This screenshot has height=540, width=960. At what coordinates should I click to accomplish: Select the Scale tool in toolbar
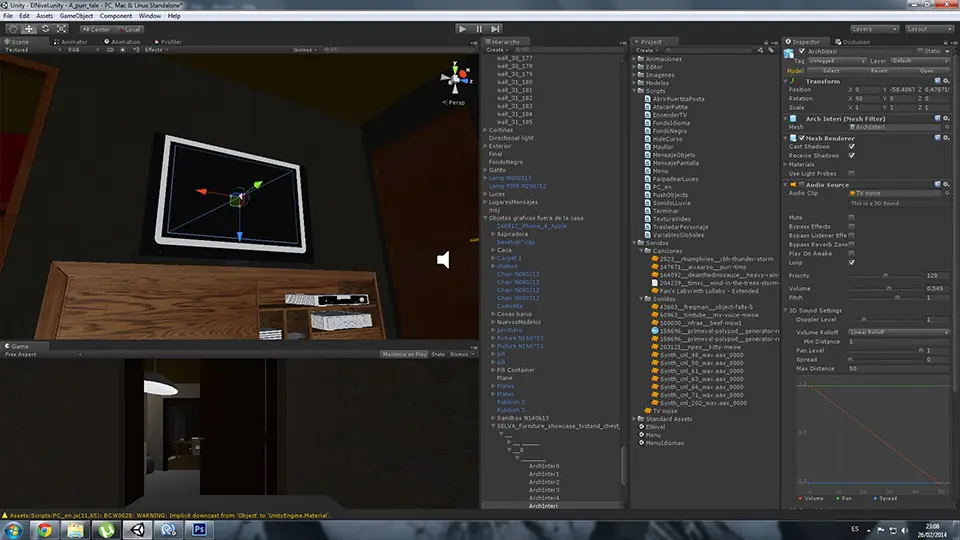click(62, 29)
